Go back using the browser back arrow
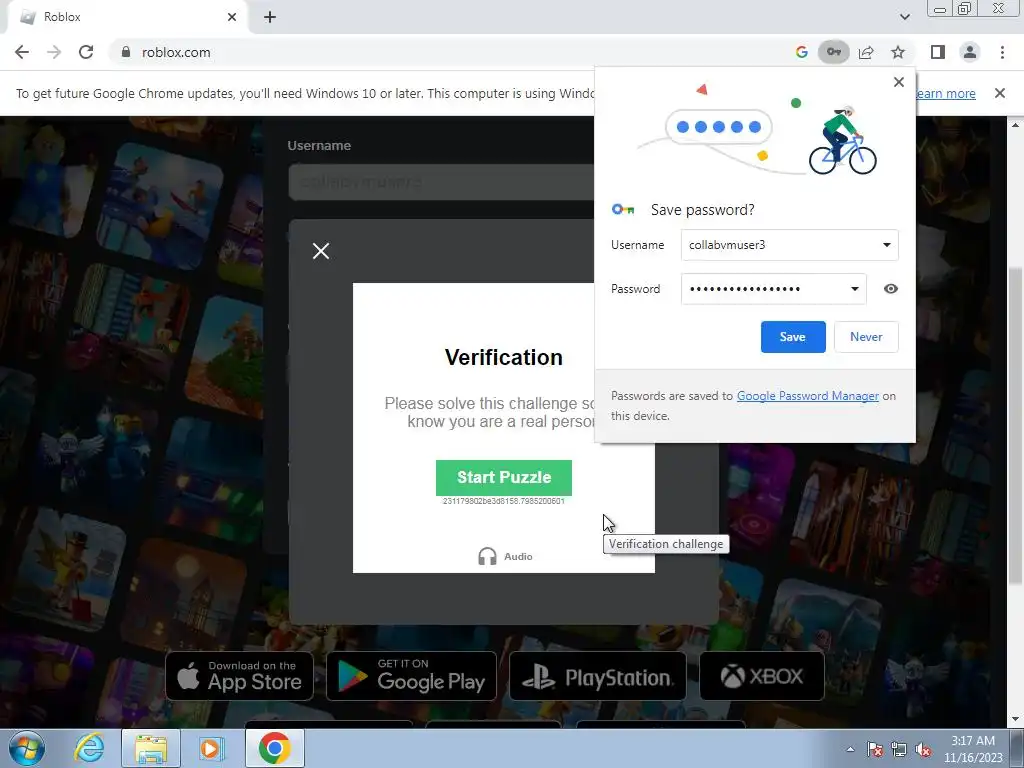 22,52
